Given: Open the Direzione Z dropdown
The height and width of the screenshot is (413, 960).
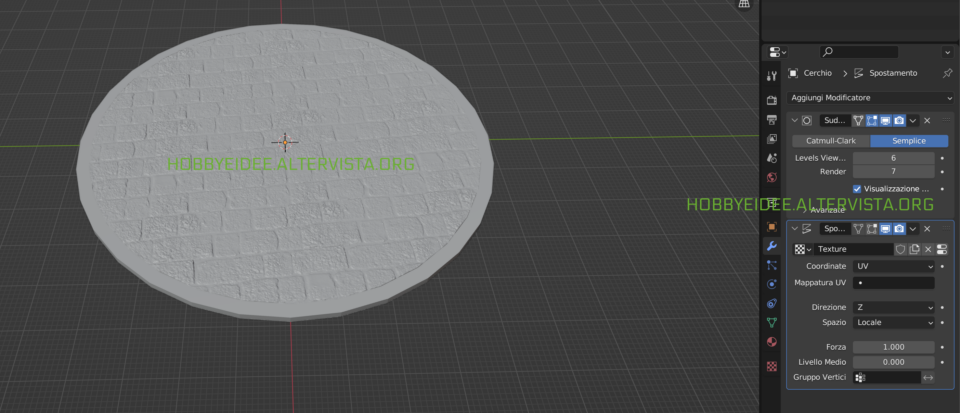Looking at the screenshot, I should pos(894,307).
